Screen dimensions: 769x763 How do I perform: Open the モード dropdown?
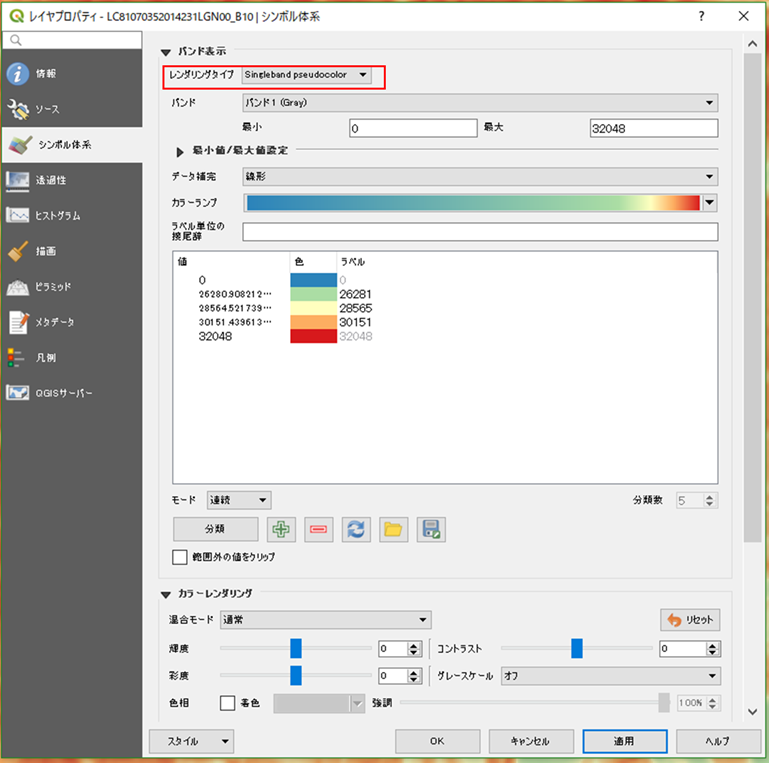click(239, 500)
